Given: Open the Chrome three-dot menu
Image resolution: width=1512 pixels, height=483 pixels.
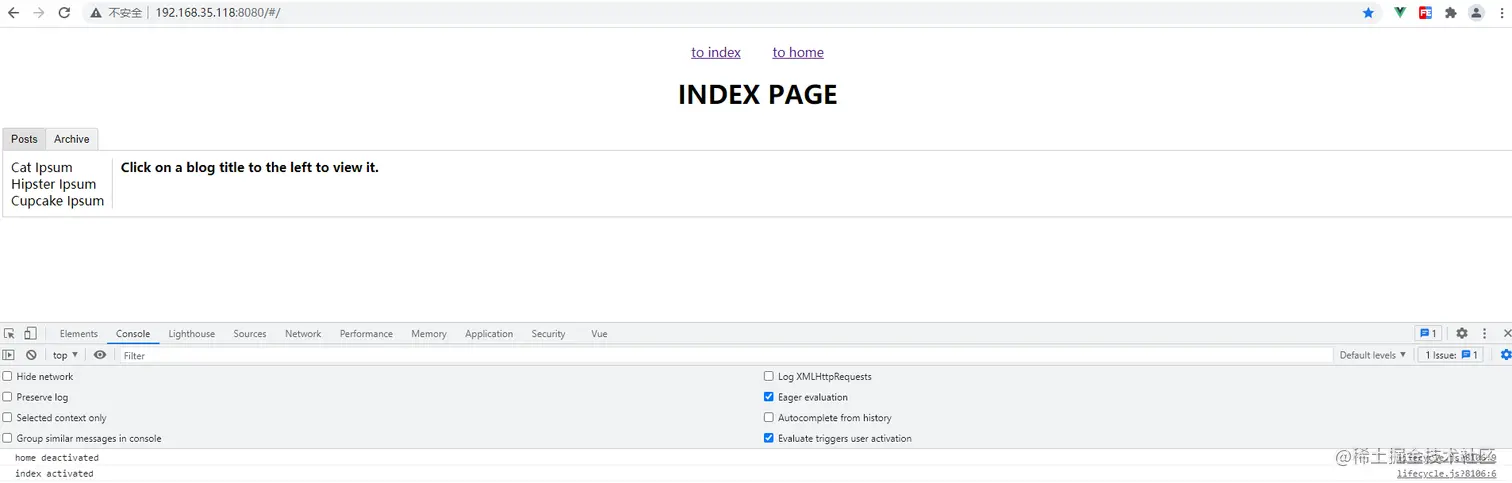Looking at the screenshot, I should tap(1501, 13).
